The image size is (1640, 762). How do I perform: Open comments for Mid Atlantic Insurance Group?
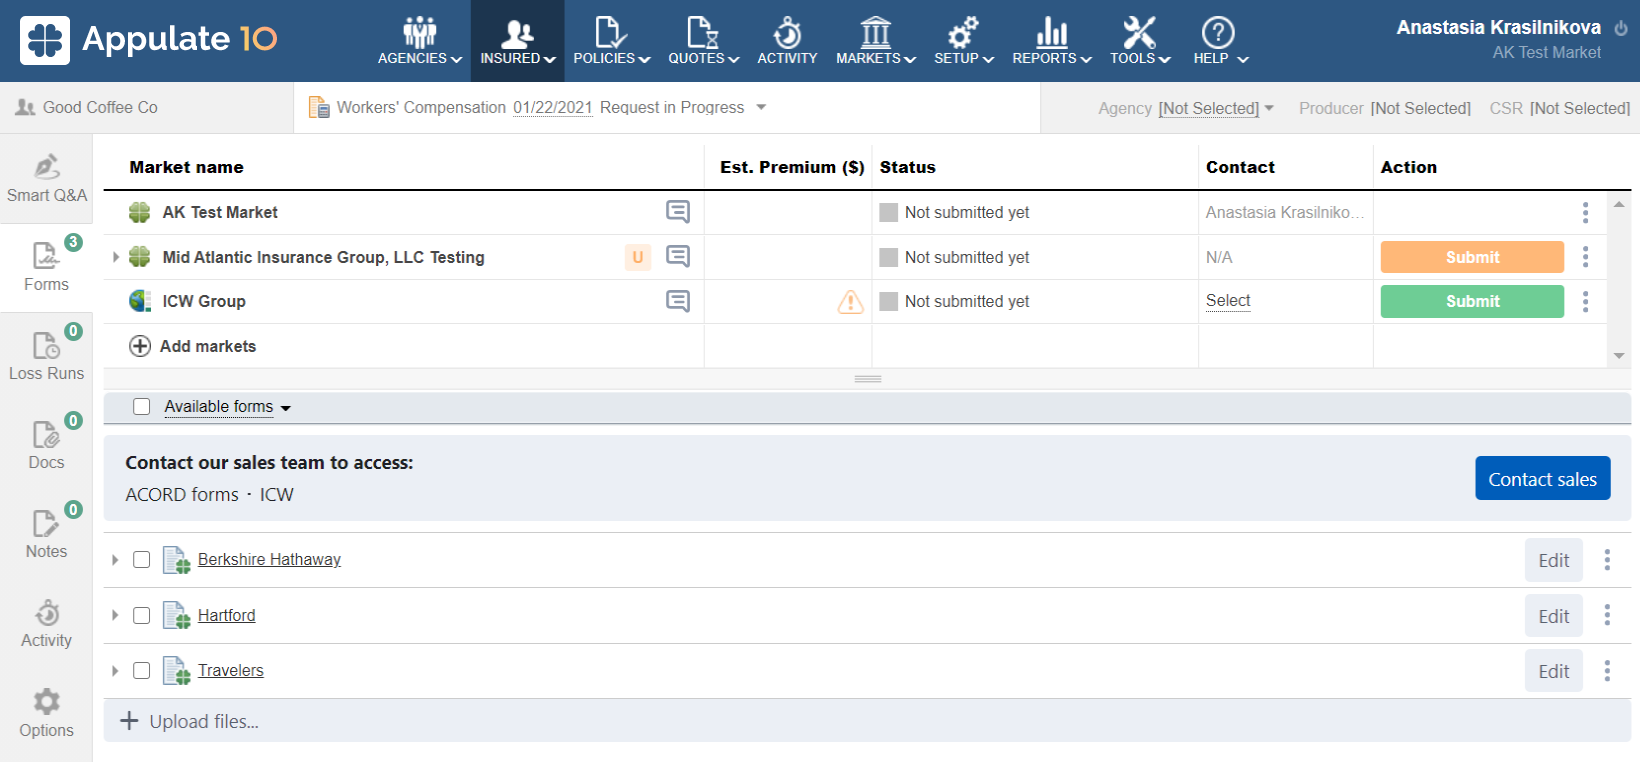678,256
